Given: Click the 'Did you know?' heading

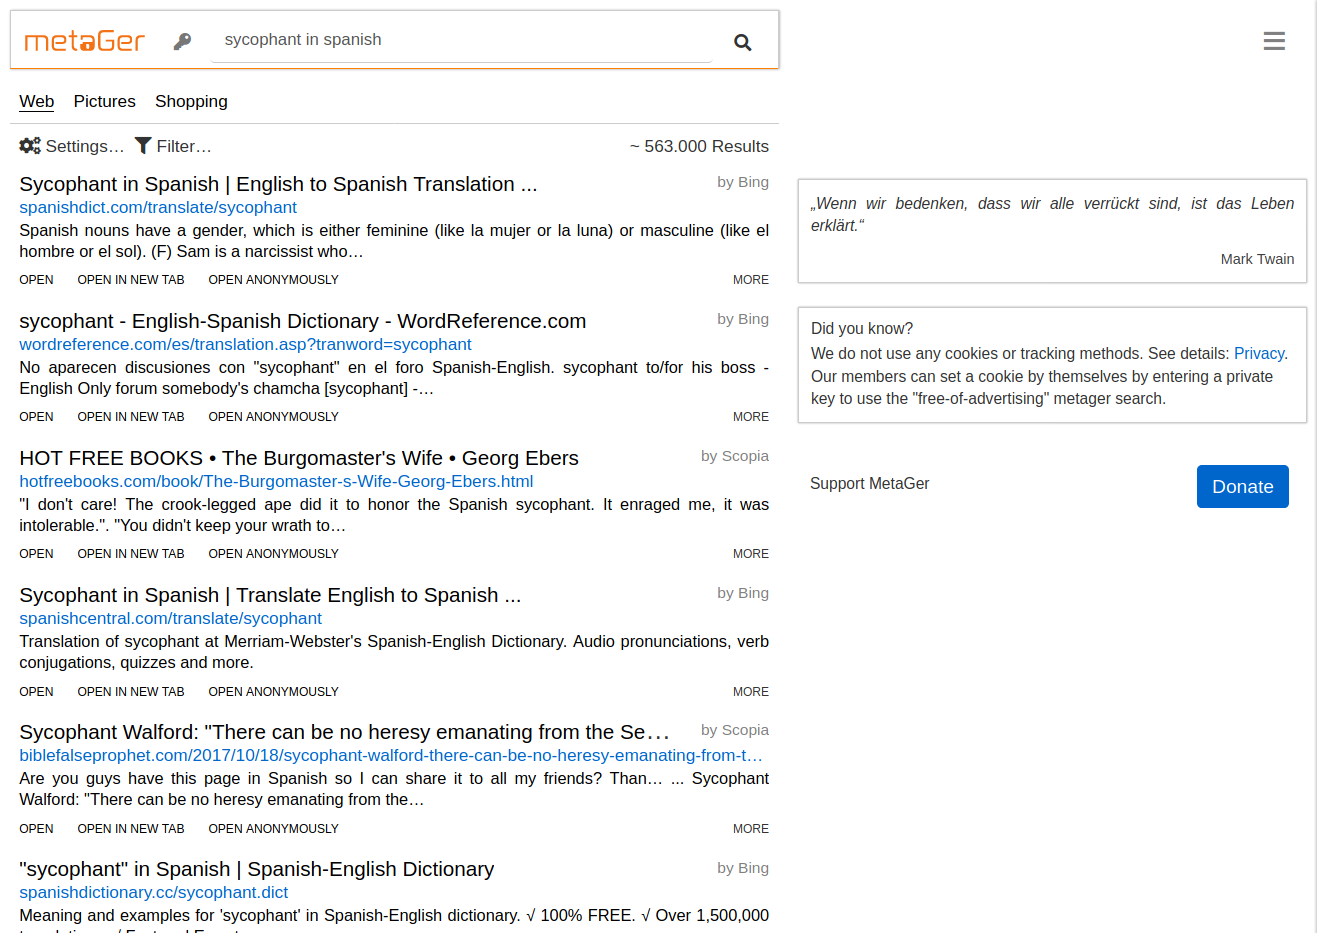Looking at the screenshot, I should tap(862, 328).
